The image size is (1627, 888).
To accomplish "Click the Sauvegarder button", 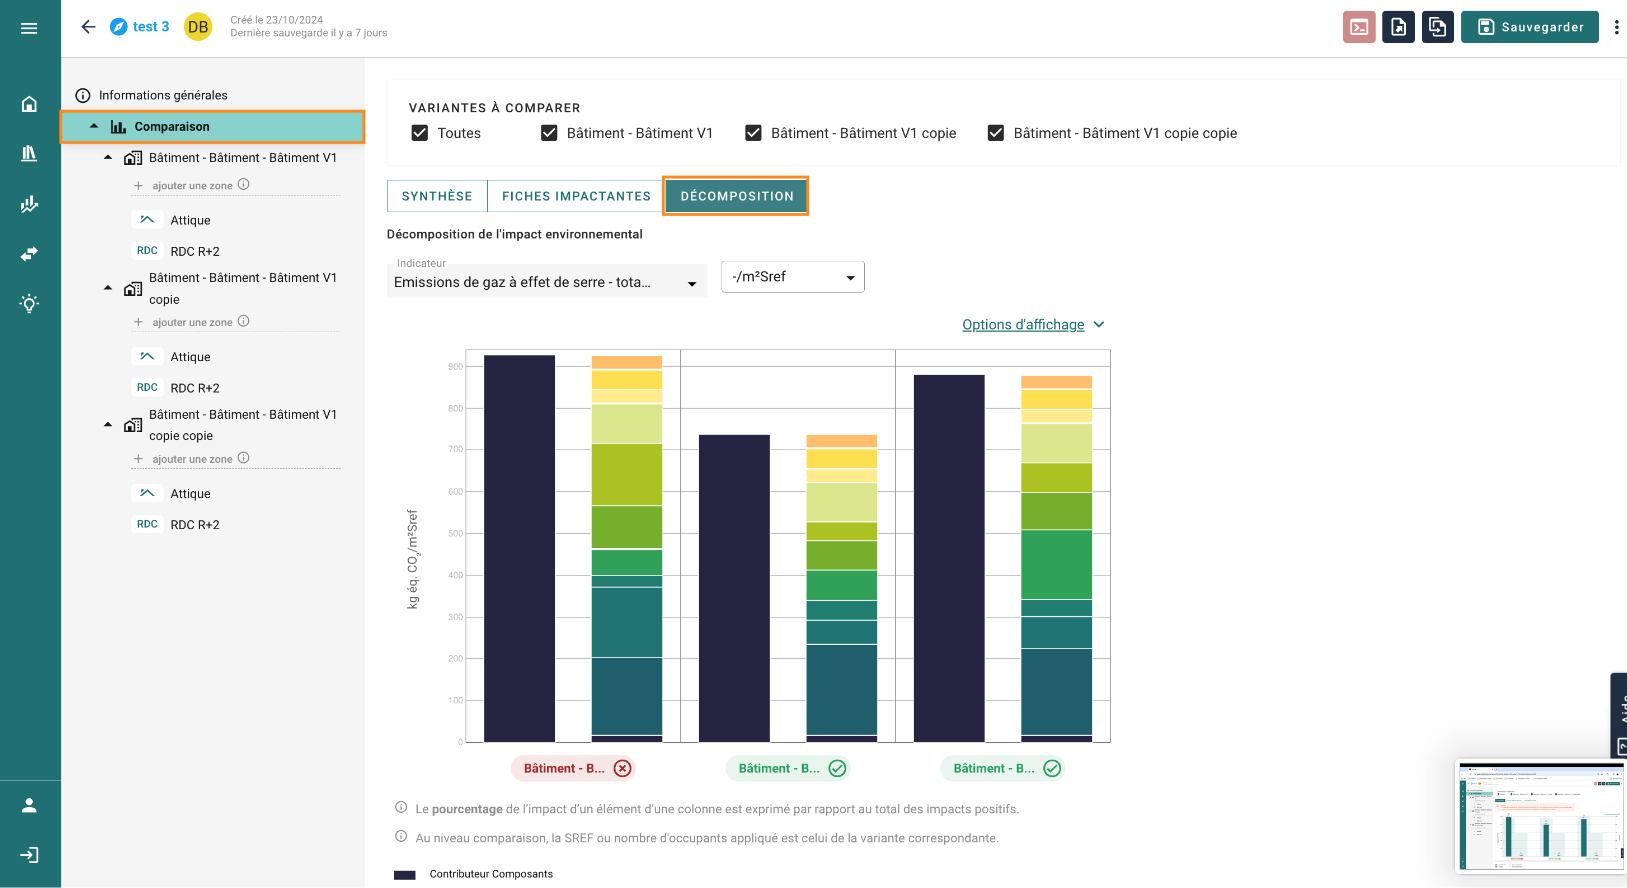I will click(x=1530, y=27).
